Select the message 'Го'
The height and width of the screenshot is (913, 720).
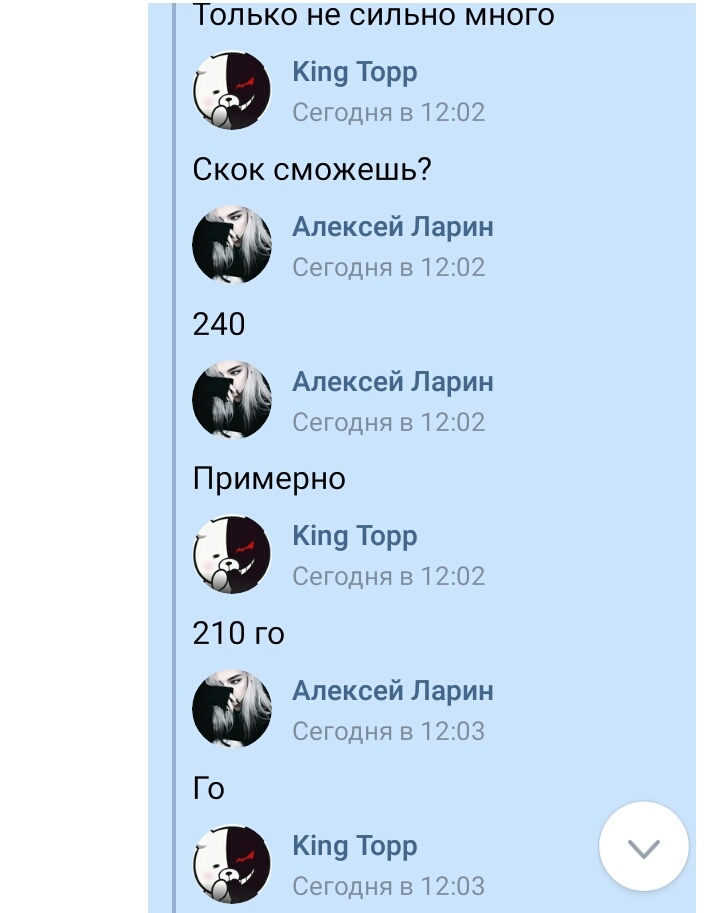[x=208, y=788]
